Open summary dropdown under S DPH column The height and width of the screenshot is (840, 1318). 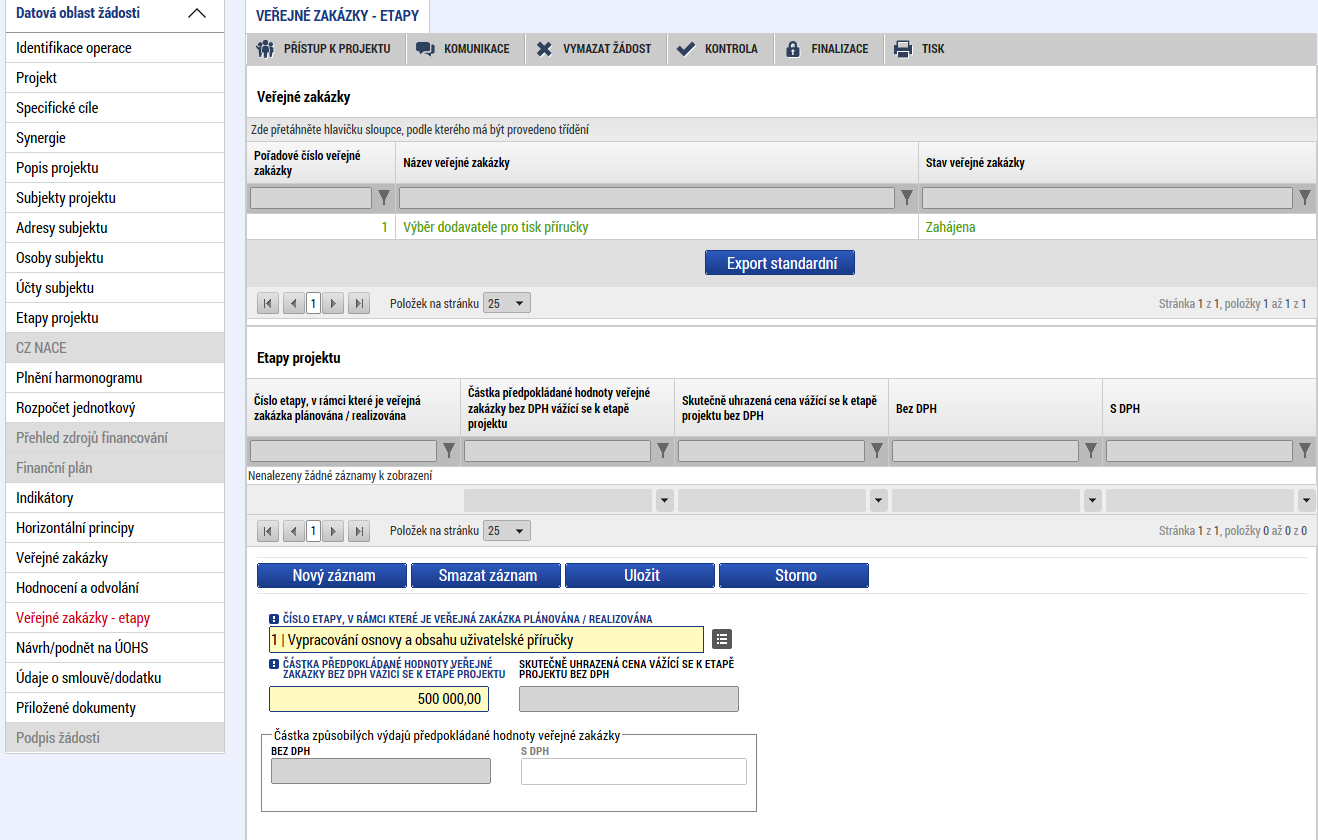pos(1306,500)
